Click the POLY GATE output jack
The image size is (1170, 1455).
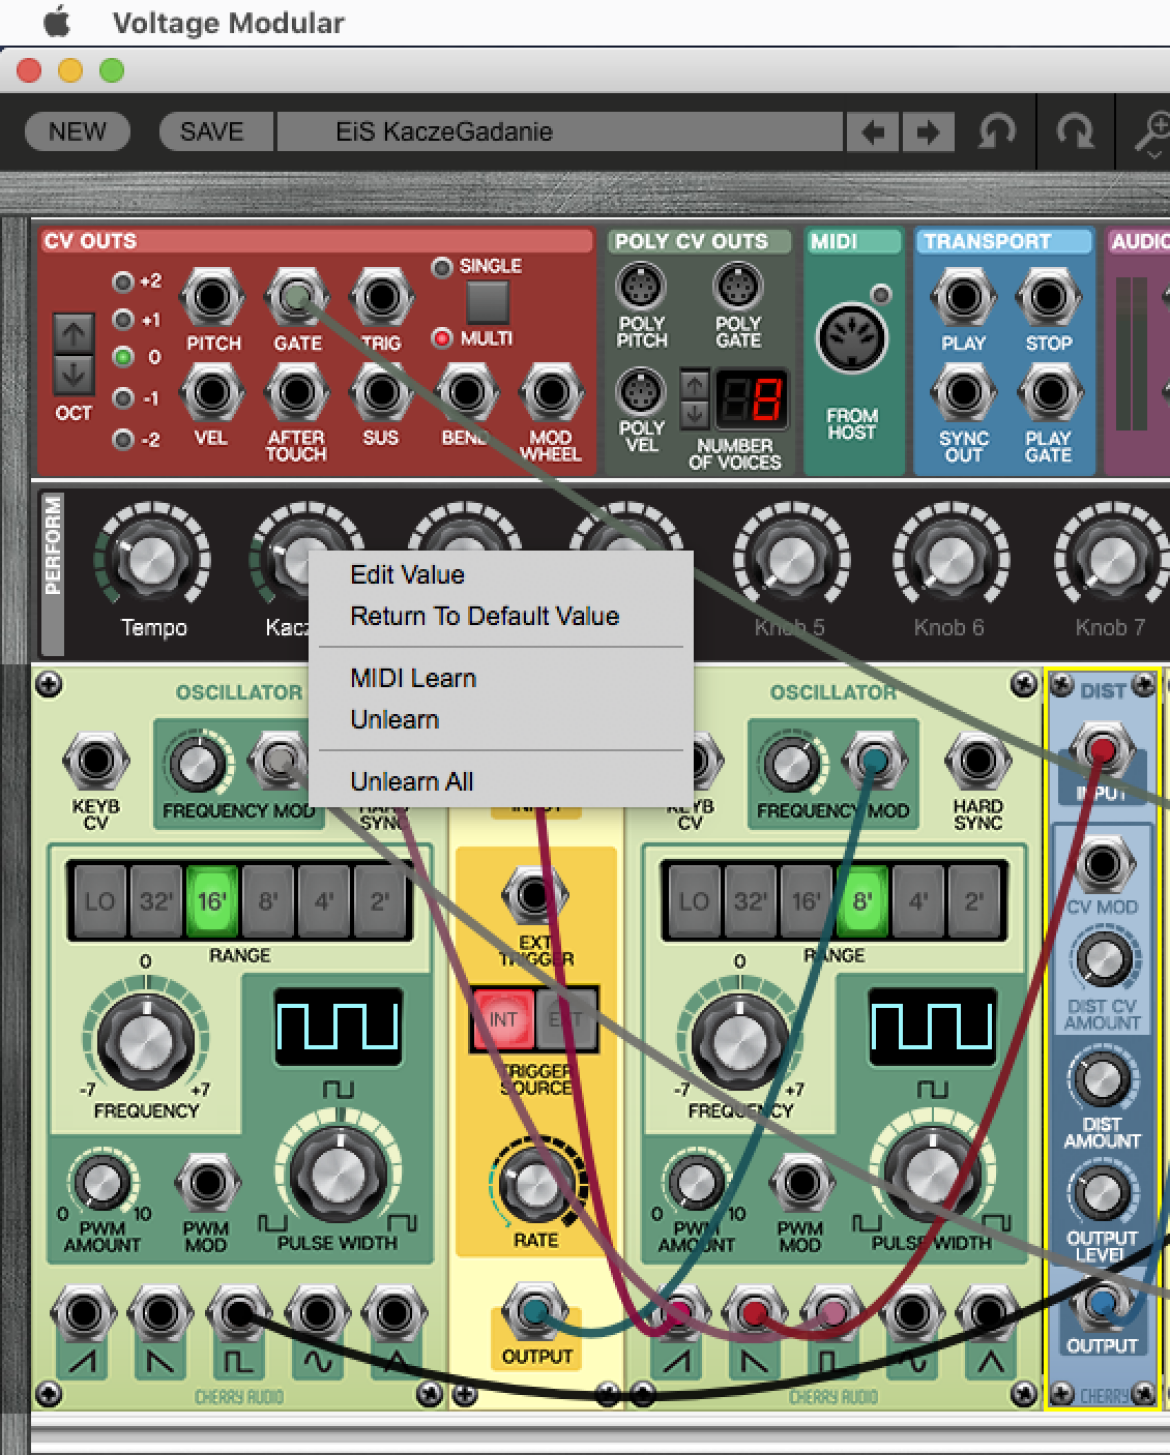pos(738,287)
